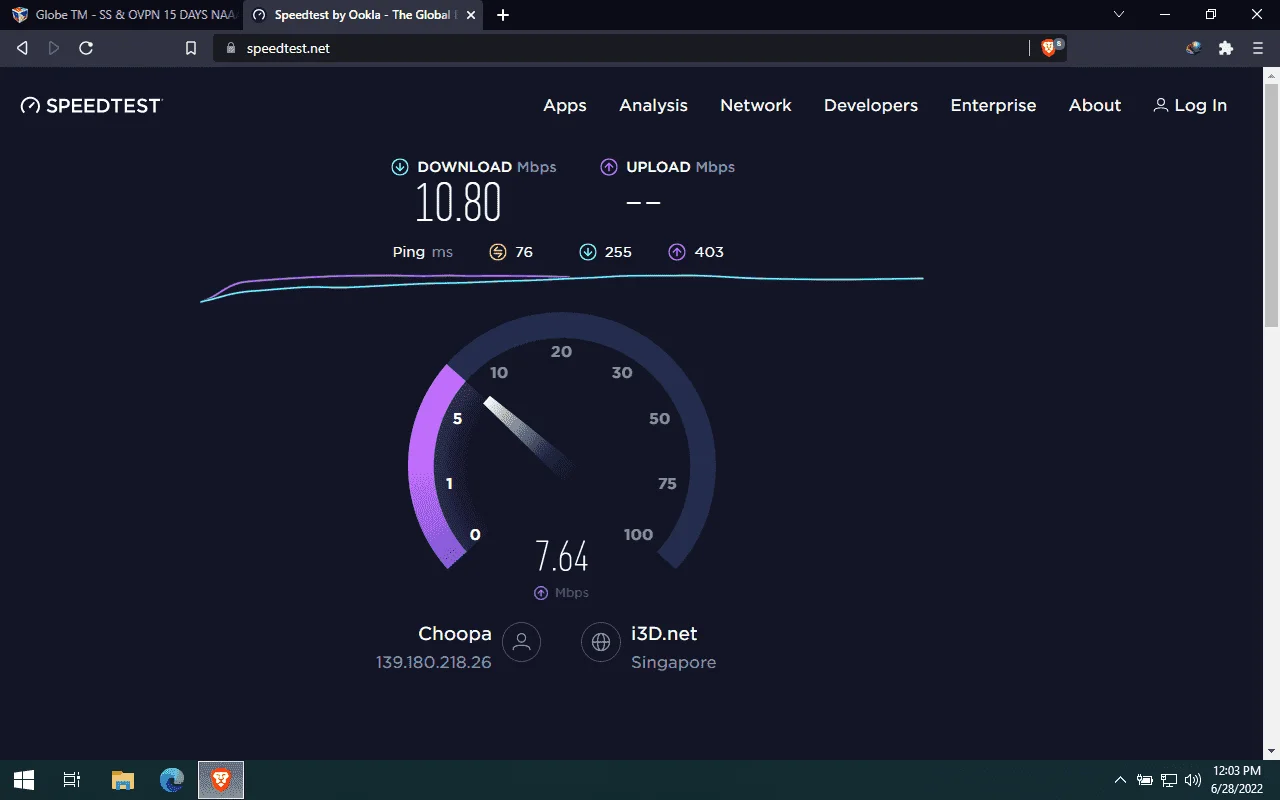Viewport: 1280px width, 800px height.
Task: Click the Speedtest logo
Action: (91, 105)
